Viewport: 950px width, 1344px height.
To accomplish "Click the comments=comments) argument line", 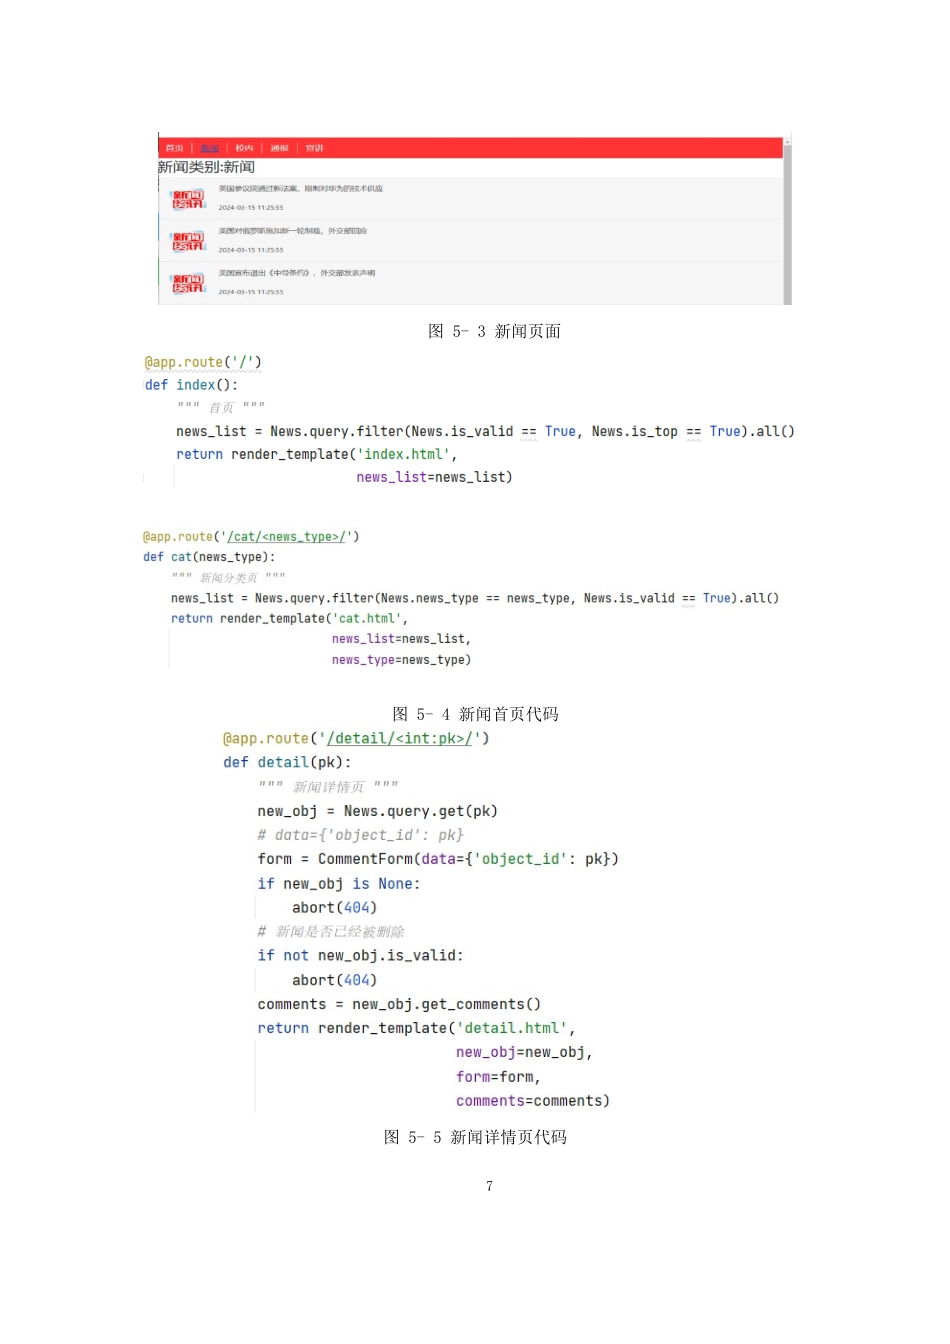I will (x=532, y=1101).
